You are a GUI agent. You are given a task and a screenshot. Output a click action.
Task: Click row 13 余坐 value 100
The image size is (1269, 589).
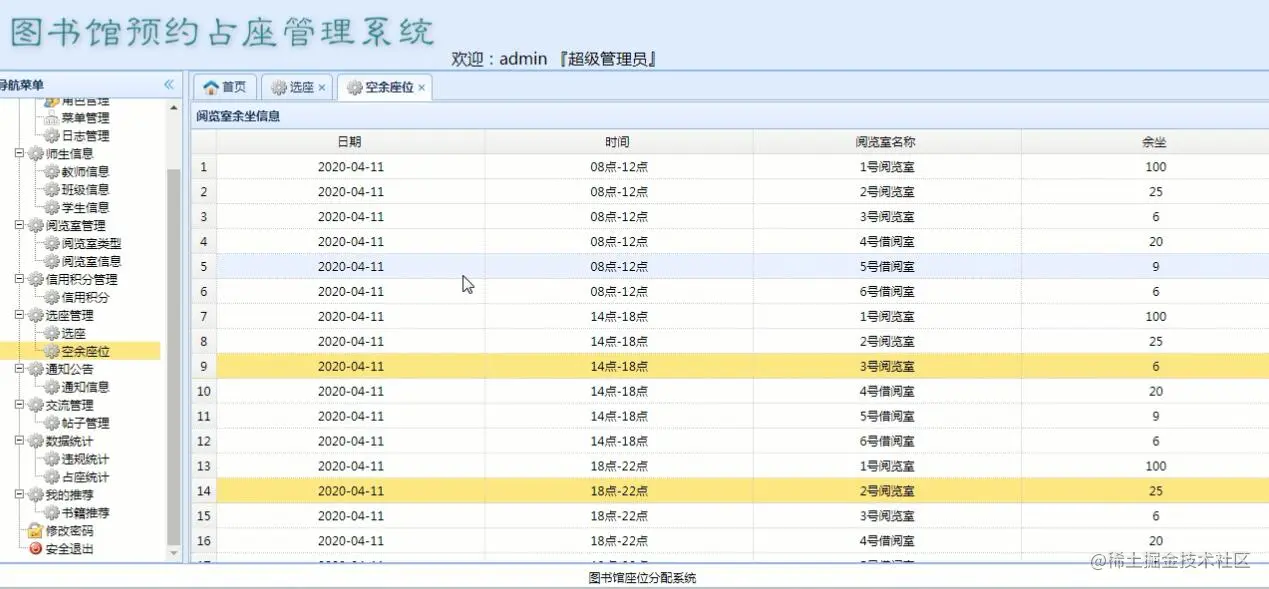tap(1155, 467)
